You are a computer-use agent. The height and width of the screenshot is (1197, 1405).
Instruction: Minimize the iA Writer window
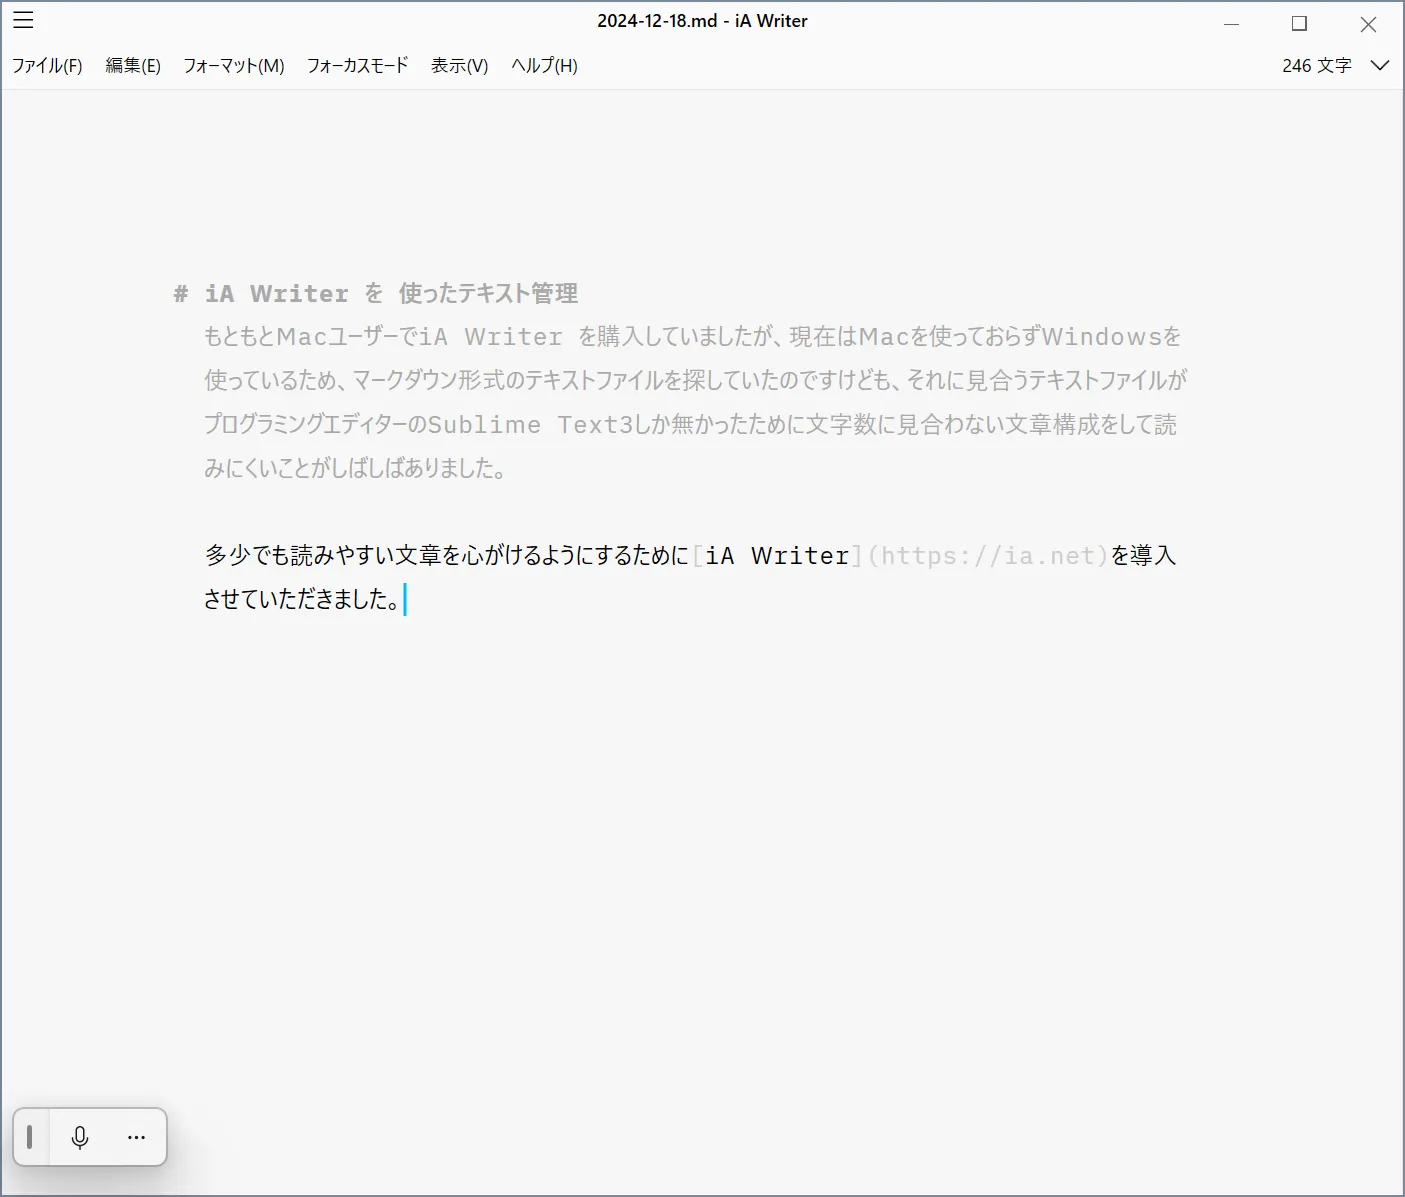1231,24
